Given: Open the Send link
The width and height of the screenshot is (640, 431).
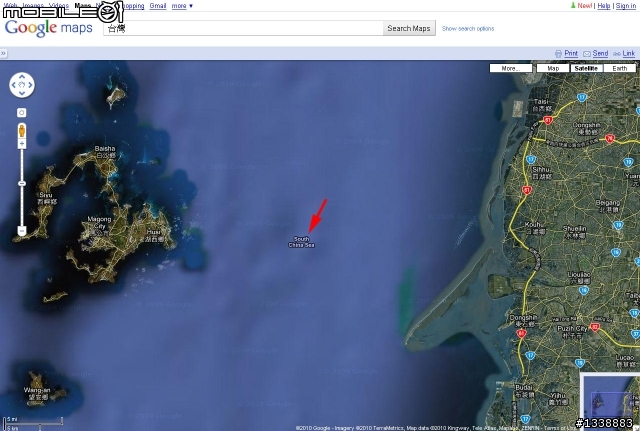Looking at the screenshot, I should point(600,53).
